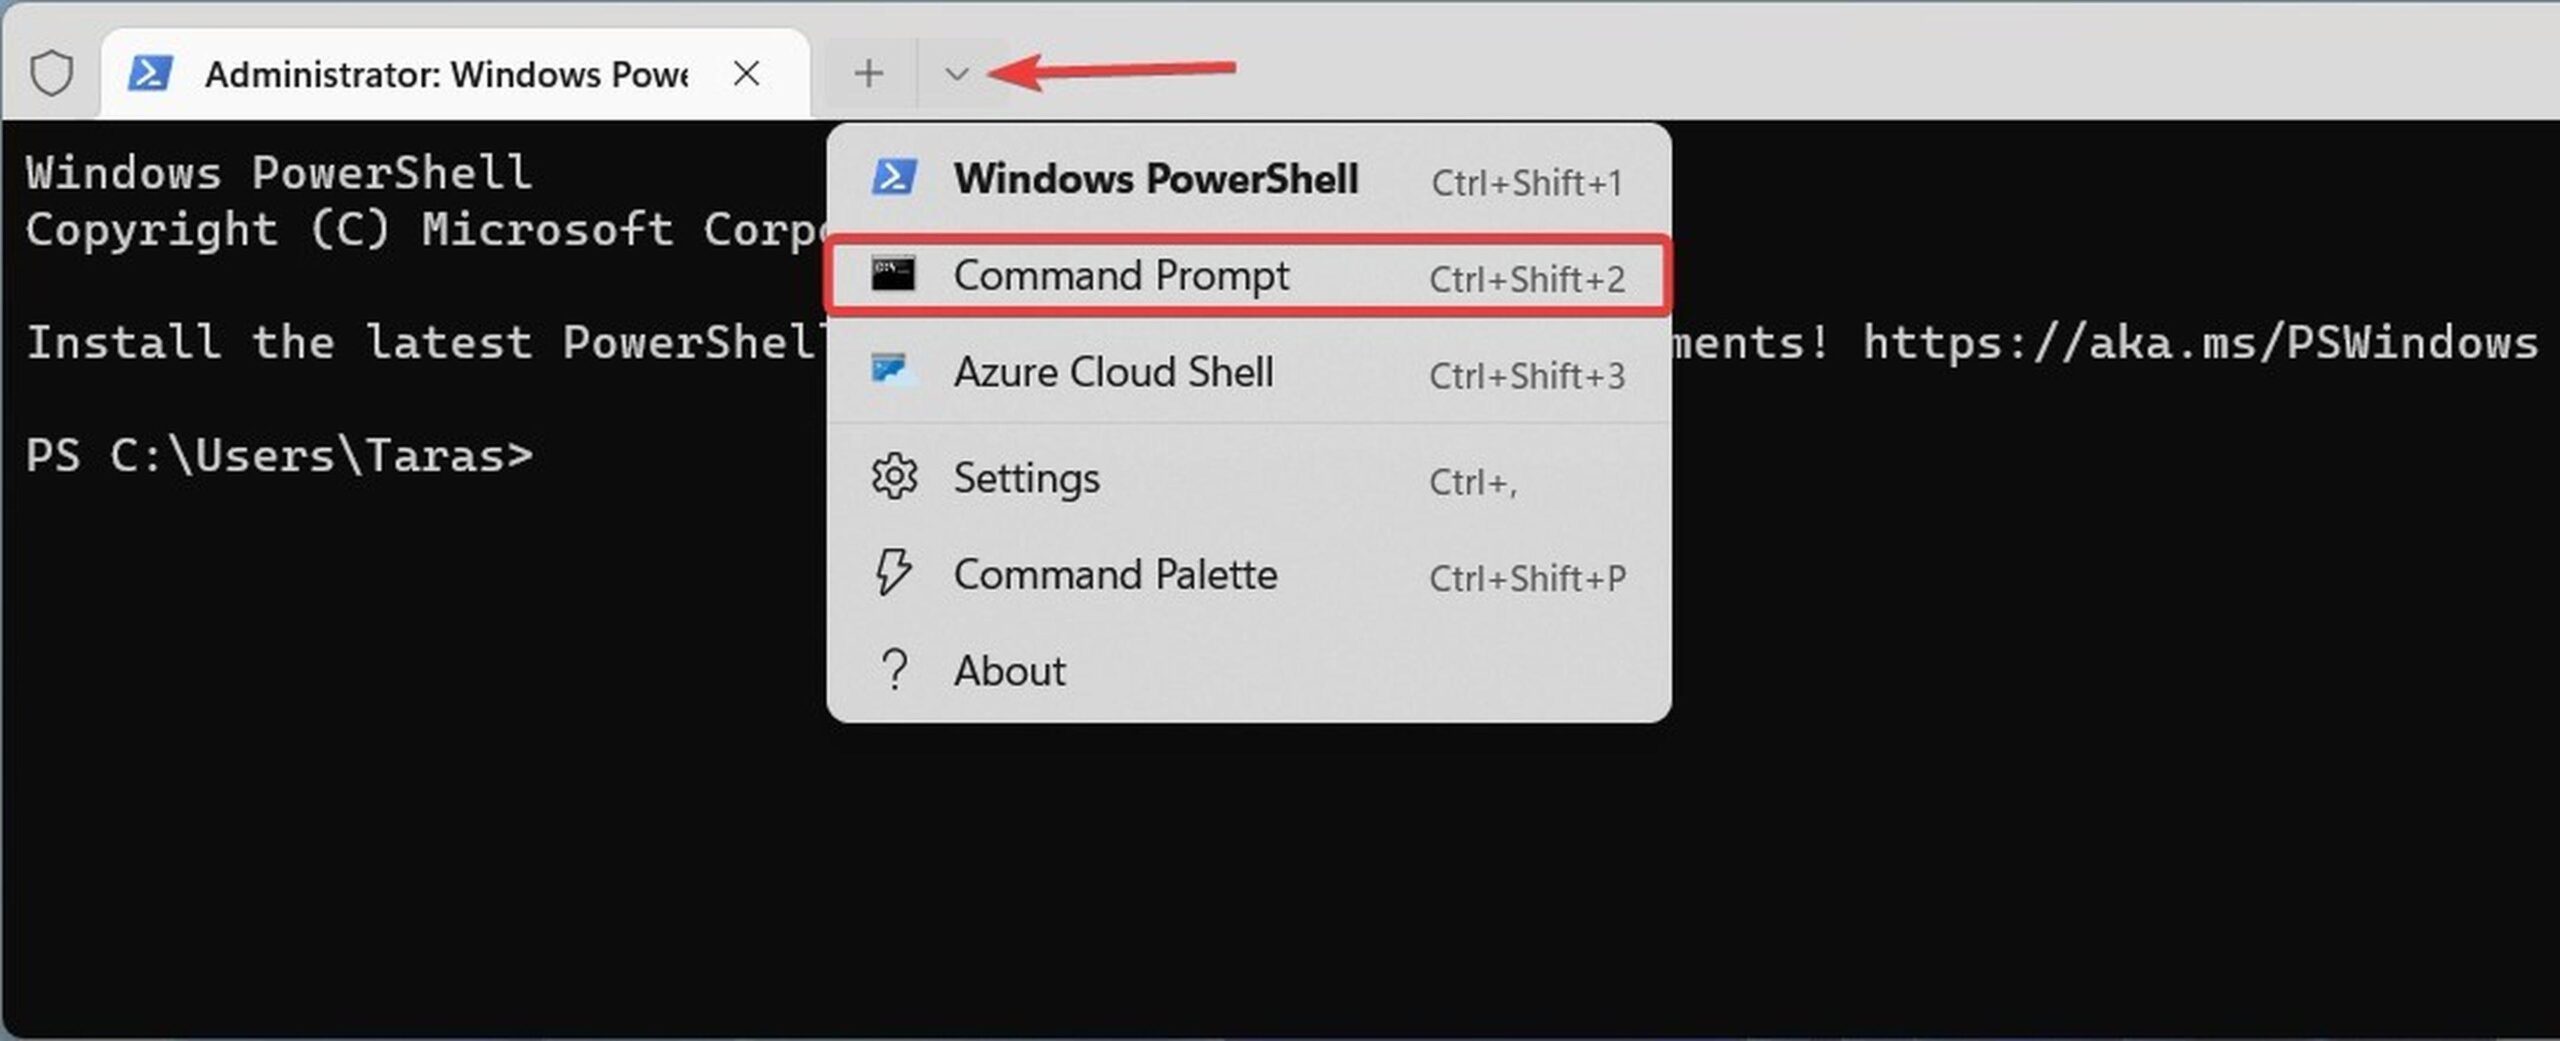
Task: Open the Command Palette
Action: 1248,575
